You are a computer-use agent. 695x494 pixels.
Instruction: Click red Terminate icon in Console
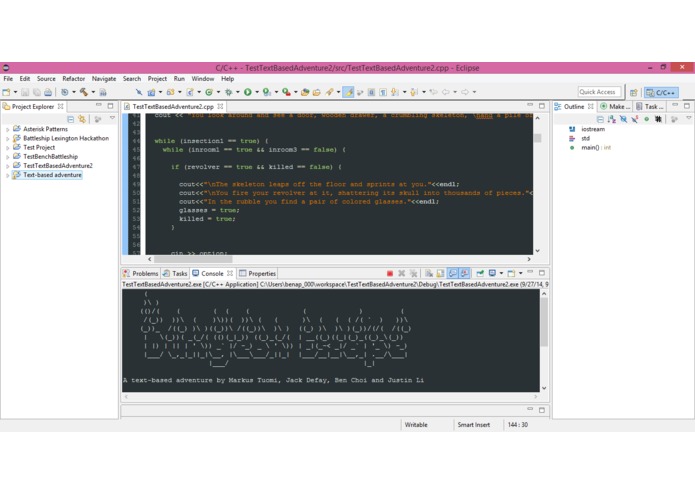tap(390, 273)
